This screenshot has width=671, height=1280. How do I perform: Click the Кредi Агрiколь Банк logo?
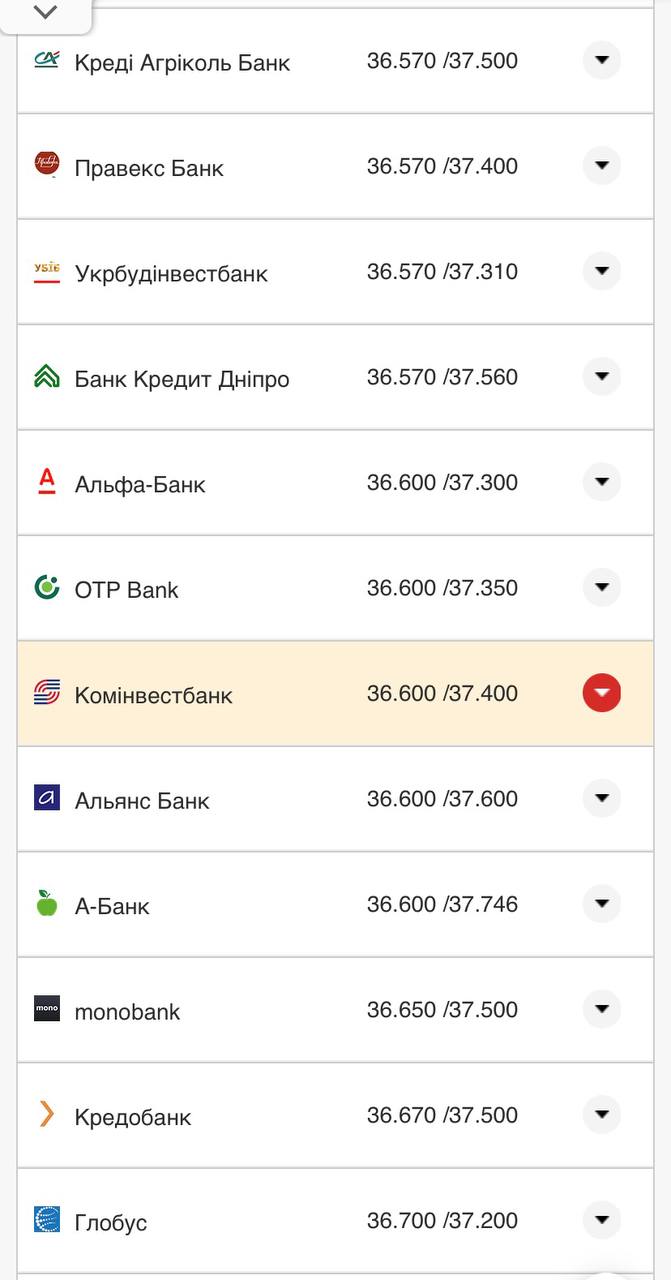click(47, 60)
